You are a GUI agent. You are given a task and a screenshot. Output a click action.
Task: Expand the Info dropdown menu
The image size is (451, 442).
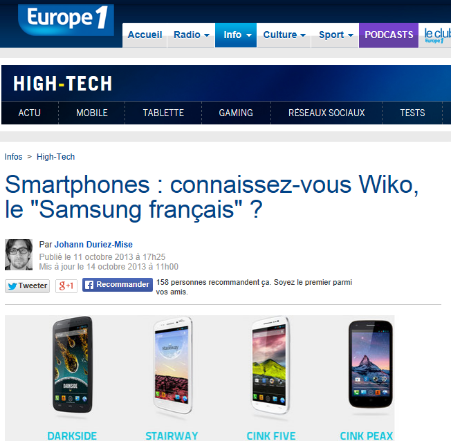236,35
